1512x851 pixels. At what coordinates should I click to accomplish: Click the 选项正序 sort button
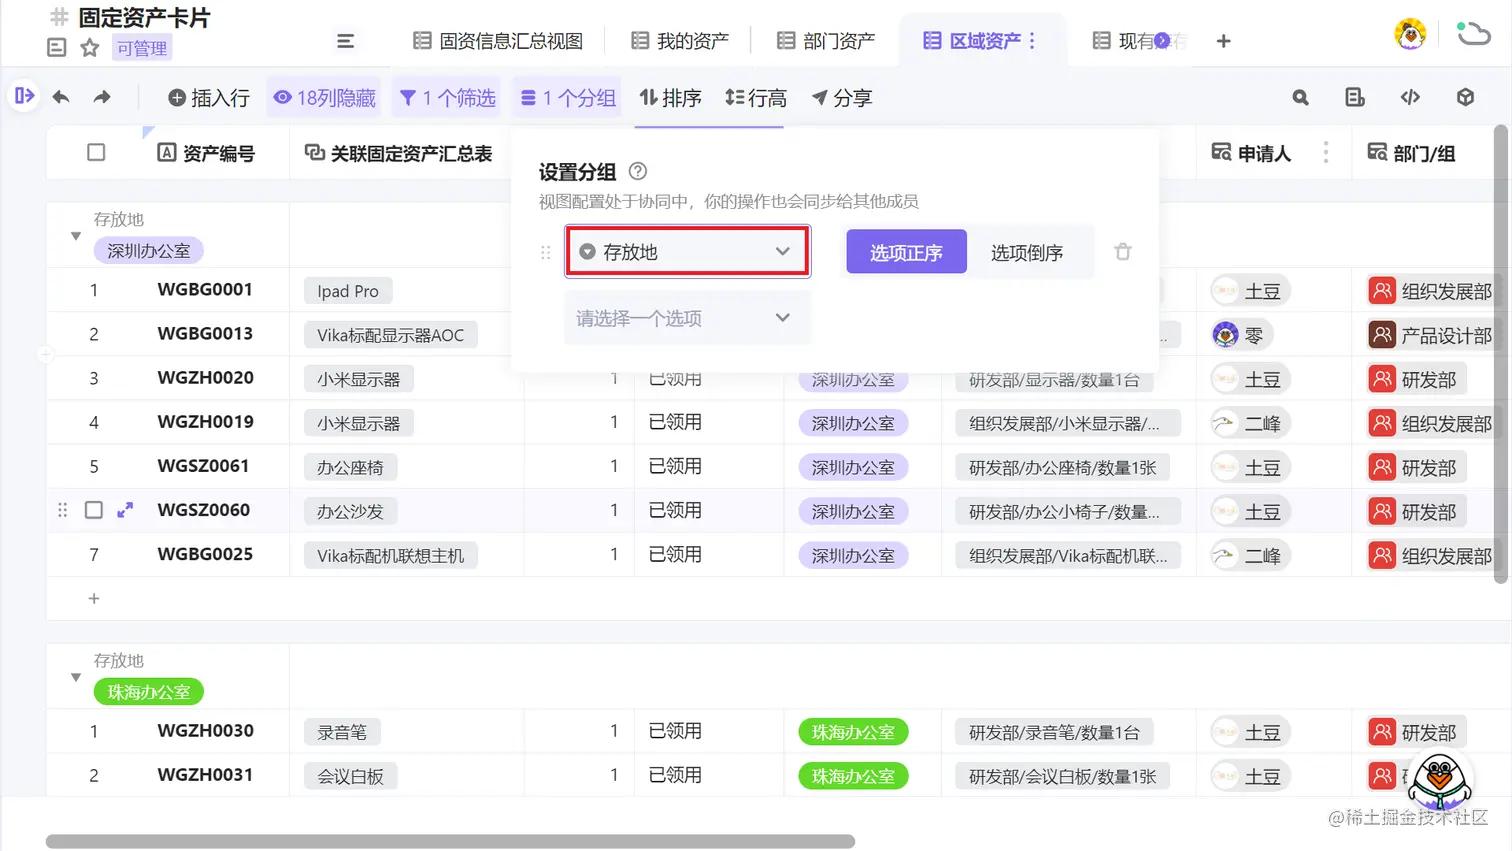click(x=905, y=251)
